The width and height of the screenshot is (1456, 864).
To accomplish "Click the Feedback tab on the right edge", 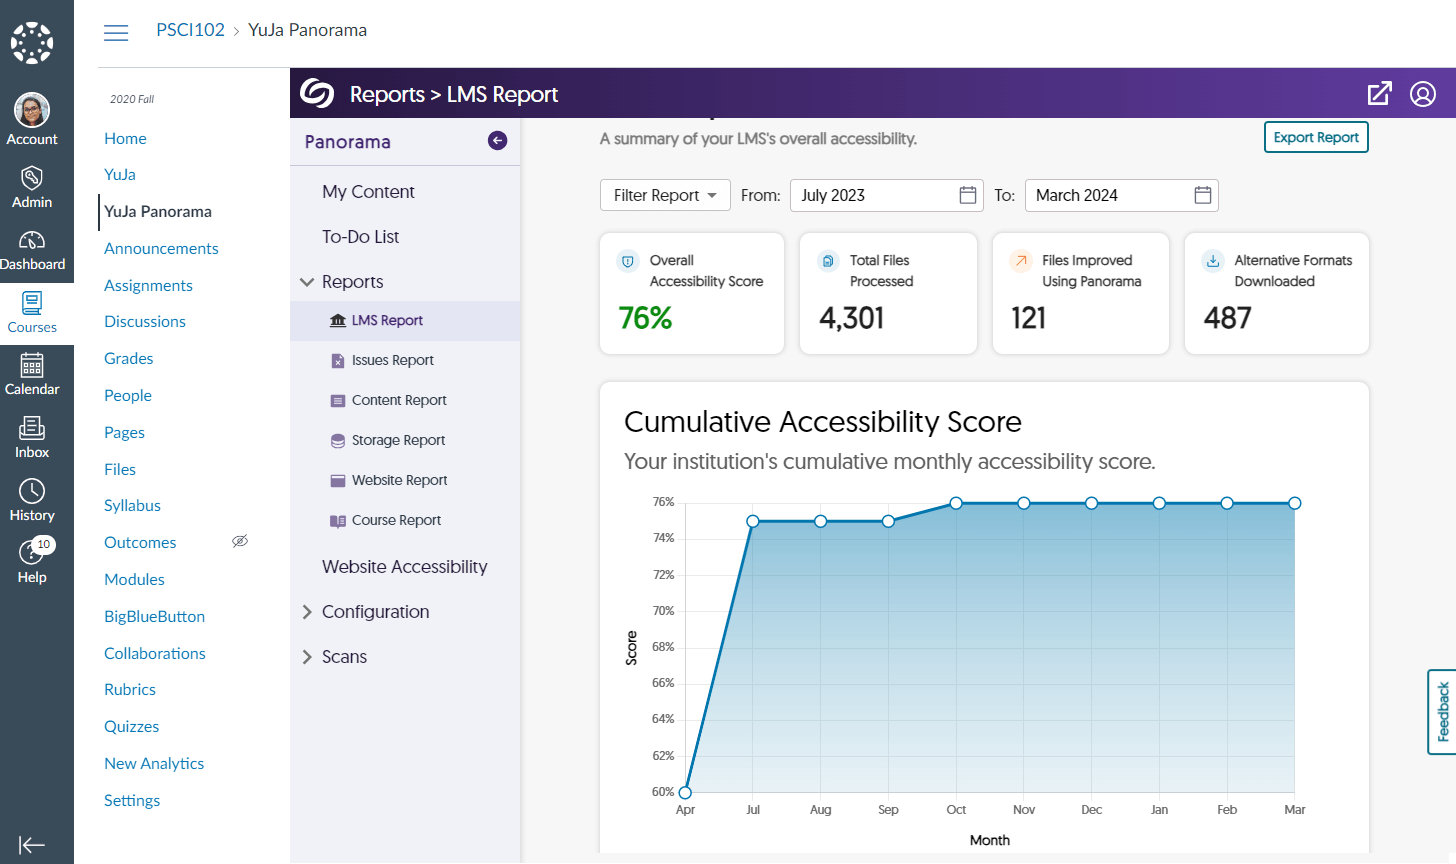I will tap(1441, 712).
